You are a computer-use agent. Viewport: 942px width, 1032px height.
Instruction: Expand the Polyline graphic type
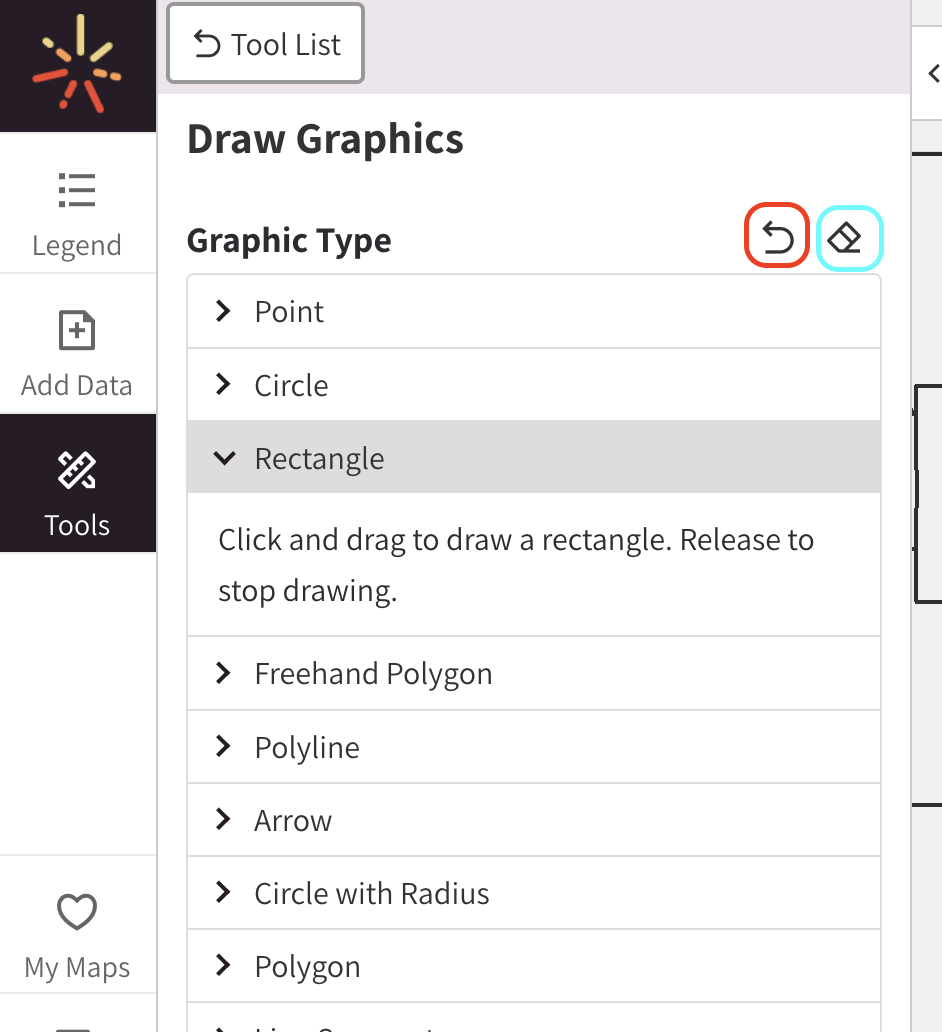[x=306, y=747]
